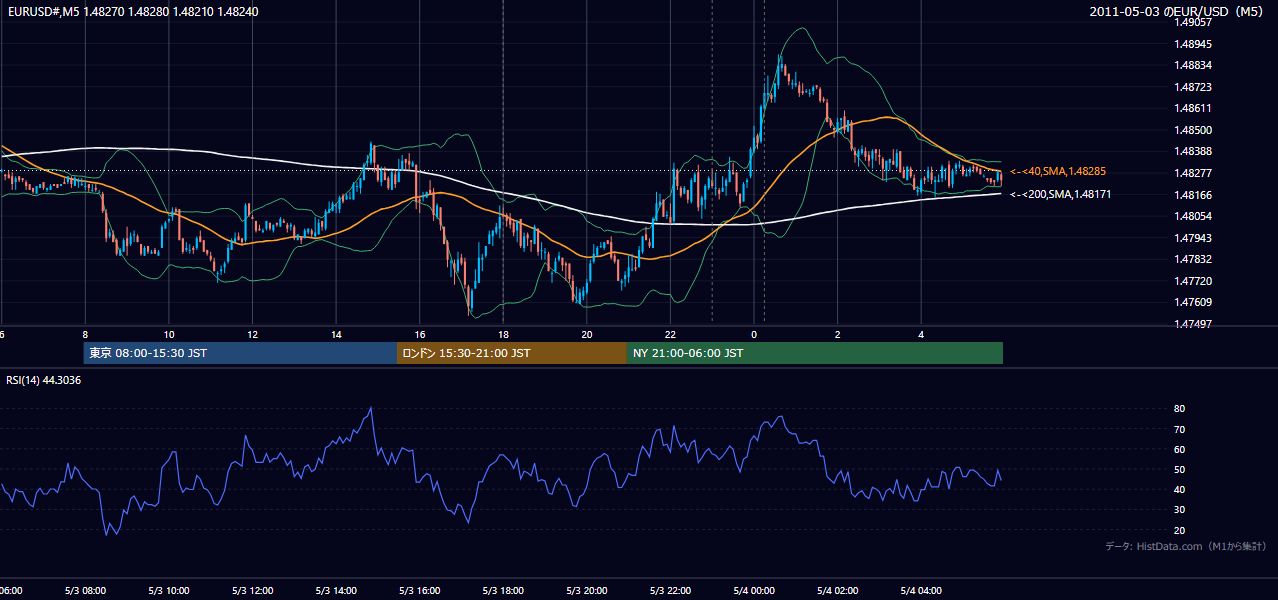
Task: Click price axis label 1.47720
Action: pyautogui.click(x=1193, y=281)
